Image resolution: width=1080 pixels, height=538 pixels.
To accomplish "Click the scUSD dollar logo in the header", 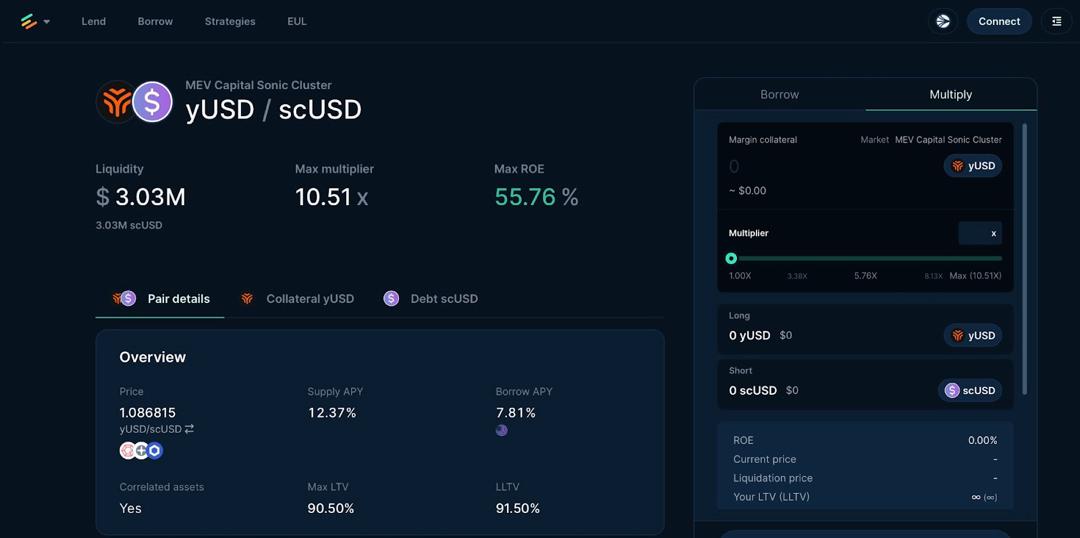I will click(x=152, y=102).
